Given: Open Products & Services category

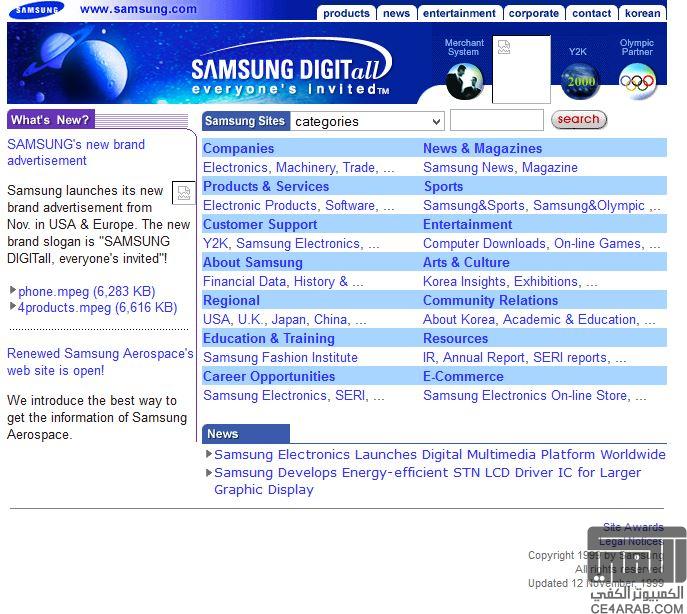Looking at the screenshot, I should pyautogui.click(x=266, y=186).
